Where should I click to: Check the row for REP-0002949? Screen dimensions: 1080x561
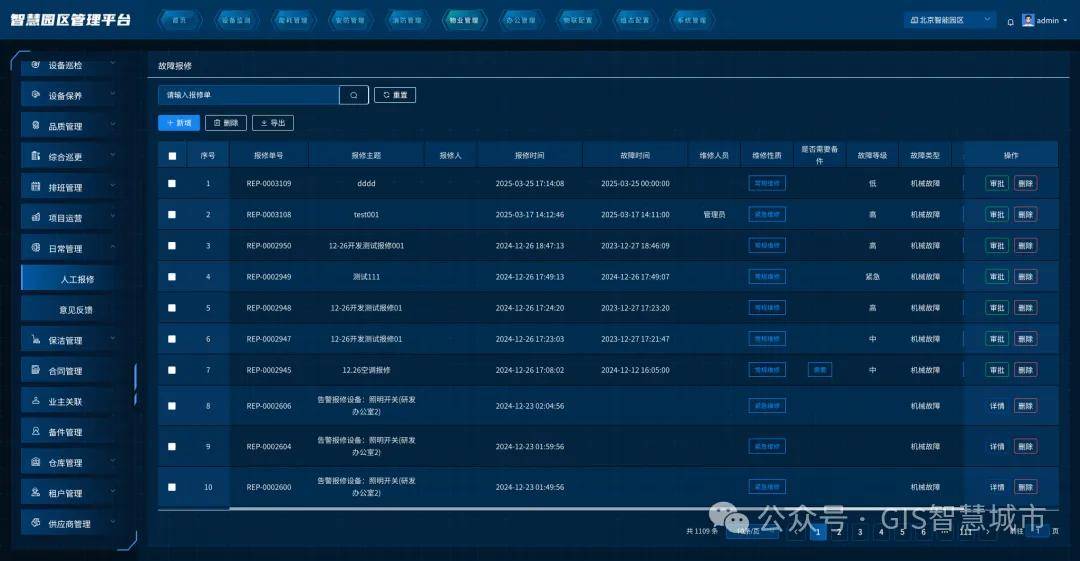172,276
